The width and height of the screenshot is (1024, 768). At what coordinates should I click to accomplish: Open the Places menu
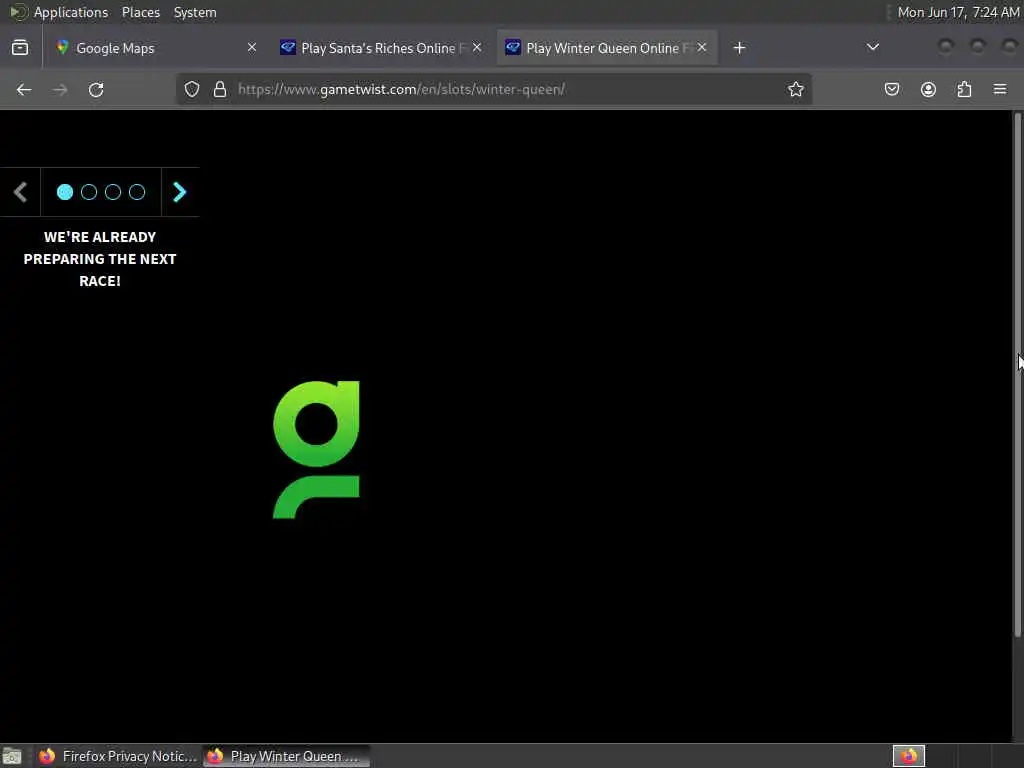click(x=140, y=12)
